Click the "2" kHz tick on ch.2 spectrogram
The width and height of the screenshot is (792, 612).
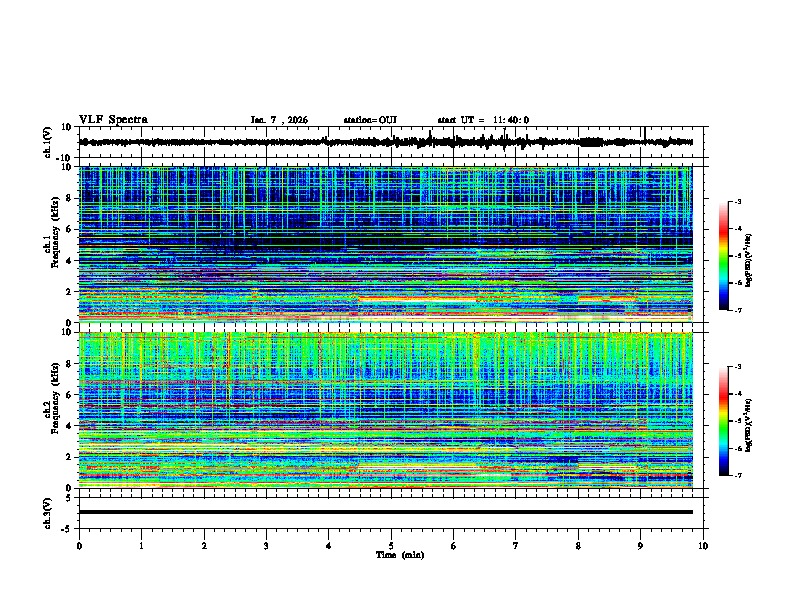(68, 457)
